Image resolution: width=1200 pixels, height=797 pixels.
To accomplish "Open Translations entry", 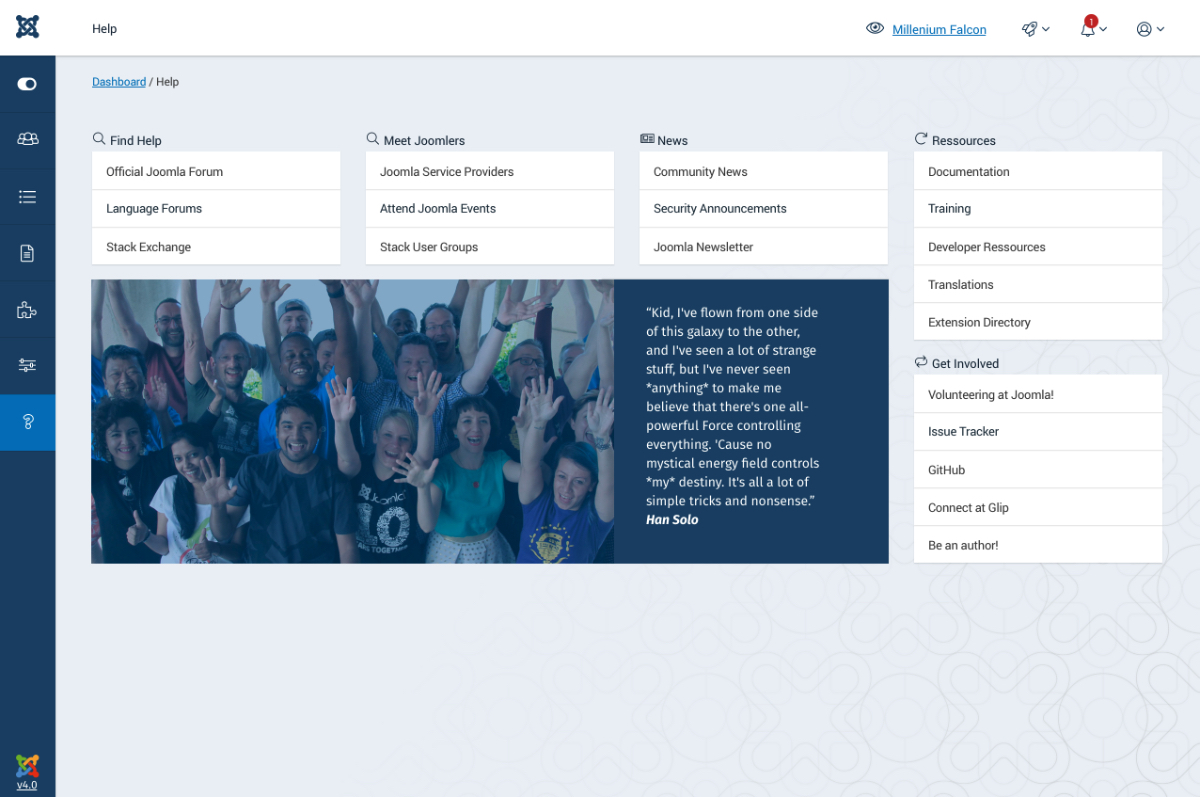I will click(1038, 284).
